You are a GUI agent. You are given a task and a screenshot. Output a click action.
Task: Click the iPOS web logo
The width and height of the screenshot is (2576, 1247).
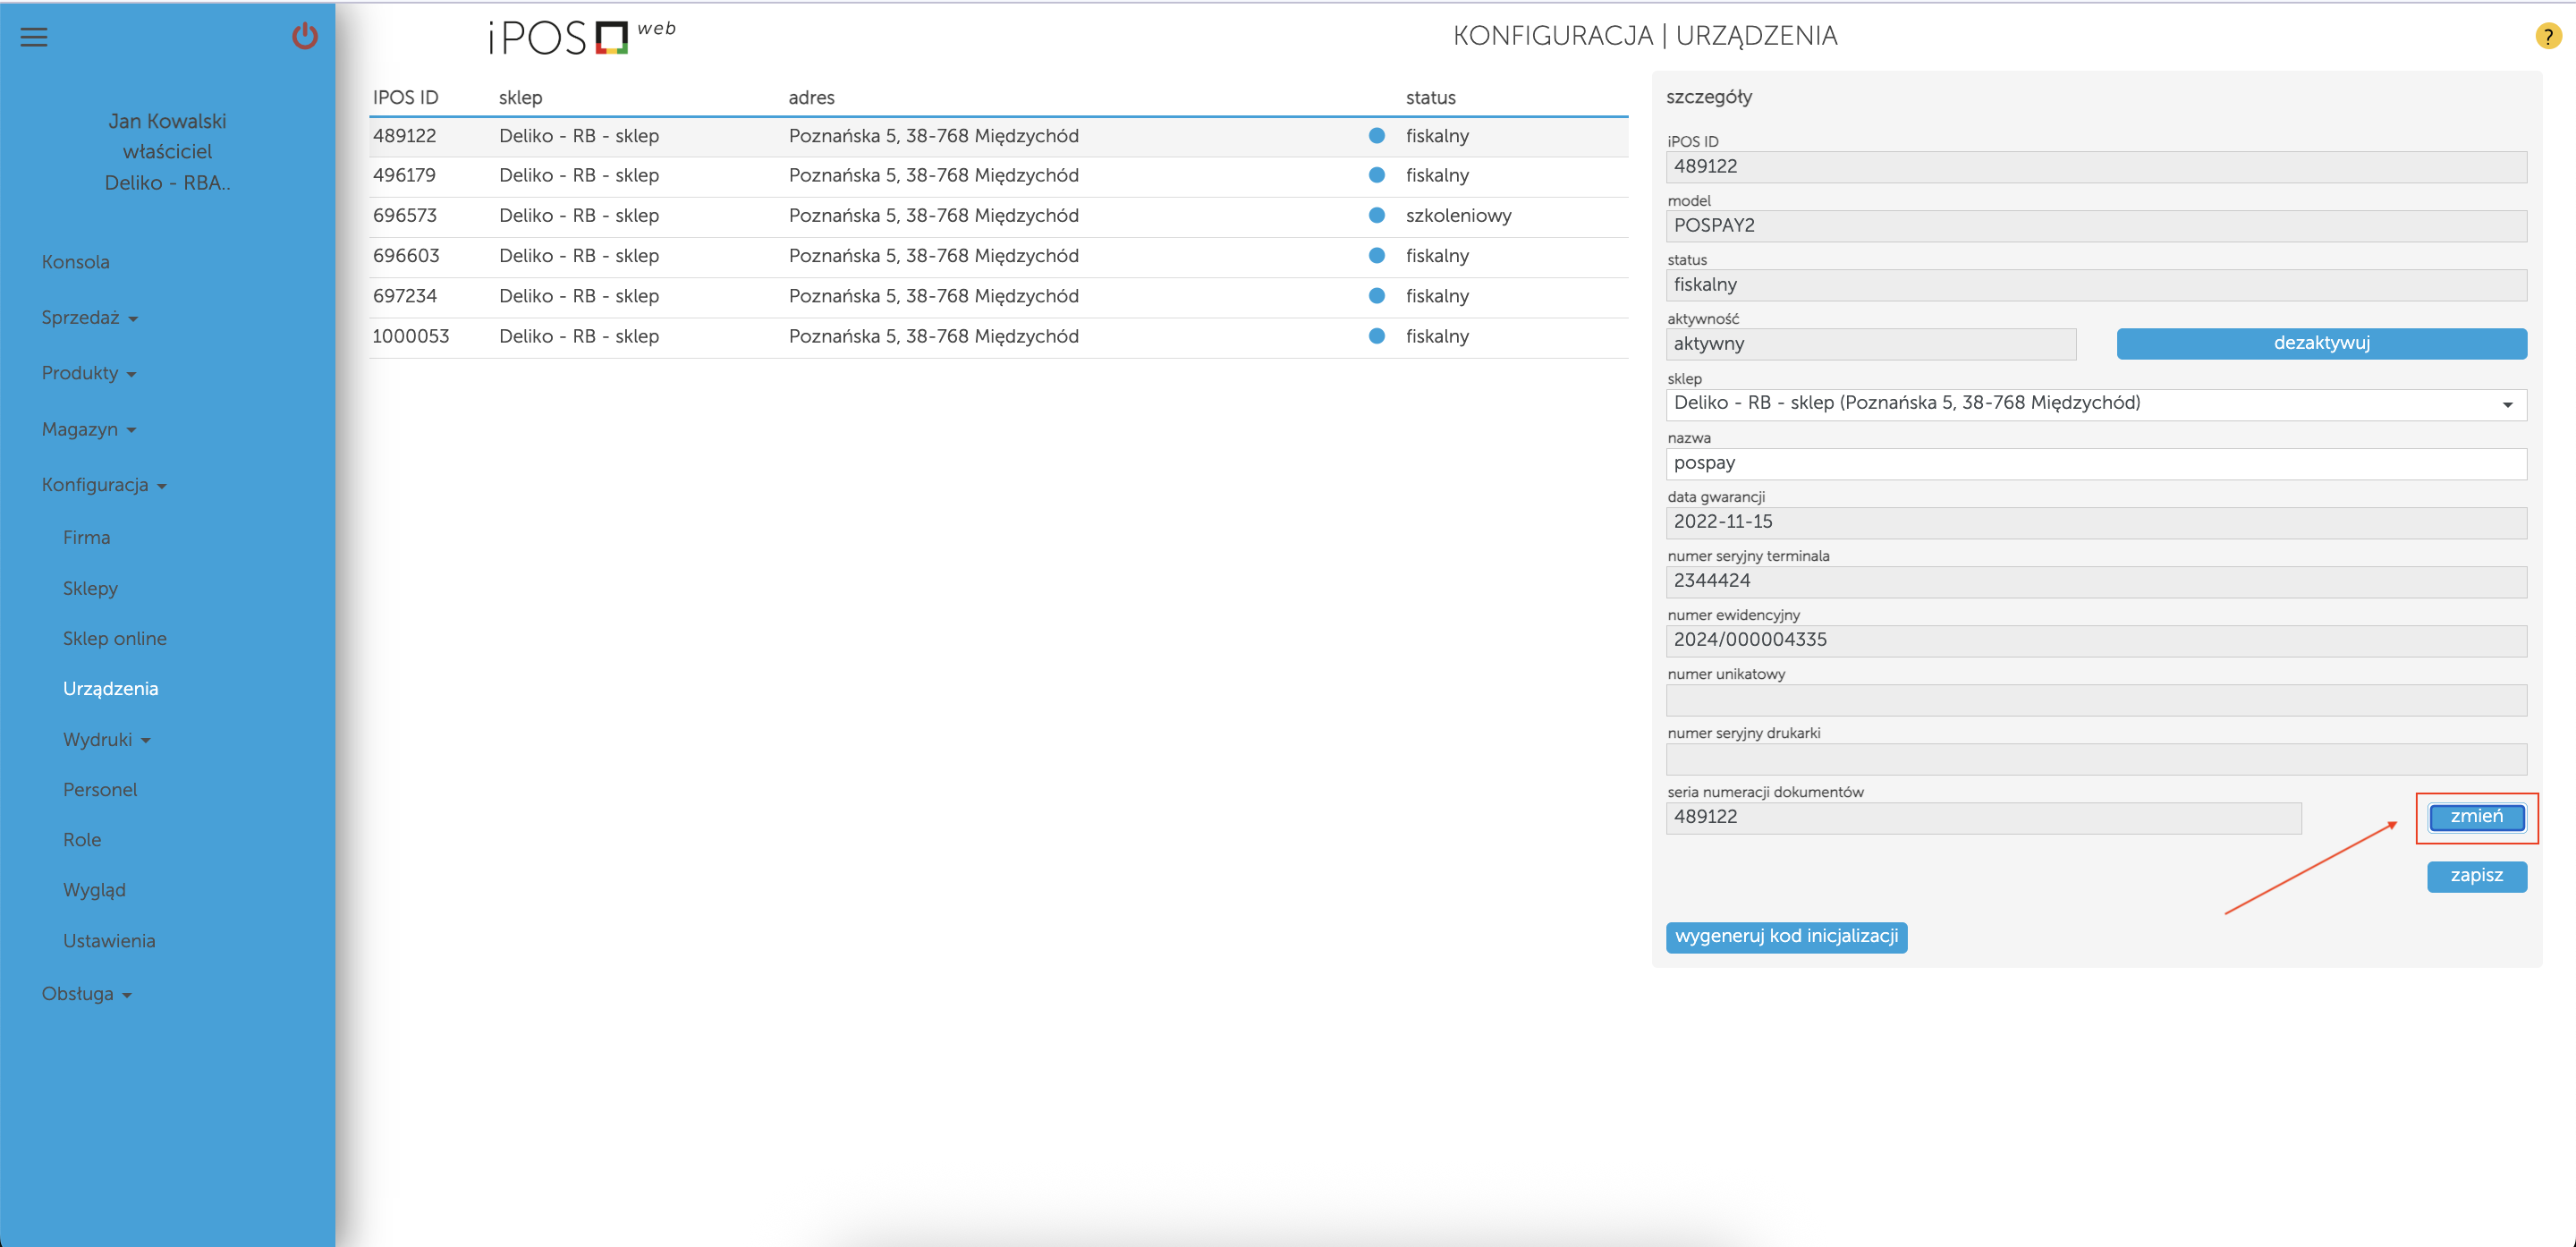(x=582, y=37)
